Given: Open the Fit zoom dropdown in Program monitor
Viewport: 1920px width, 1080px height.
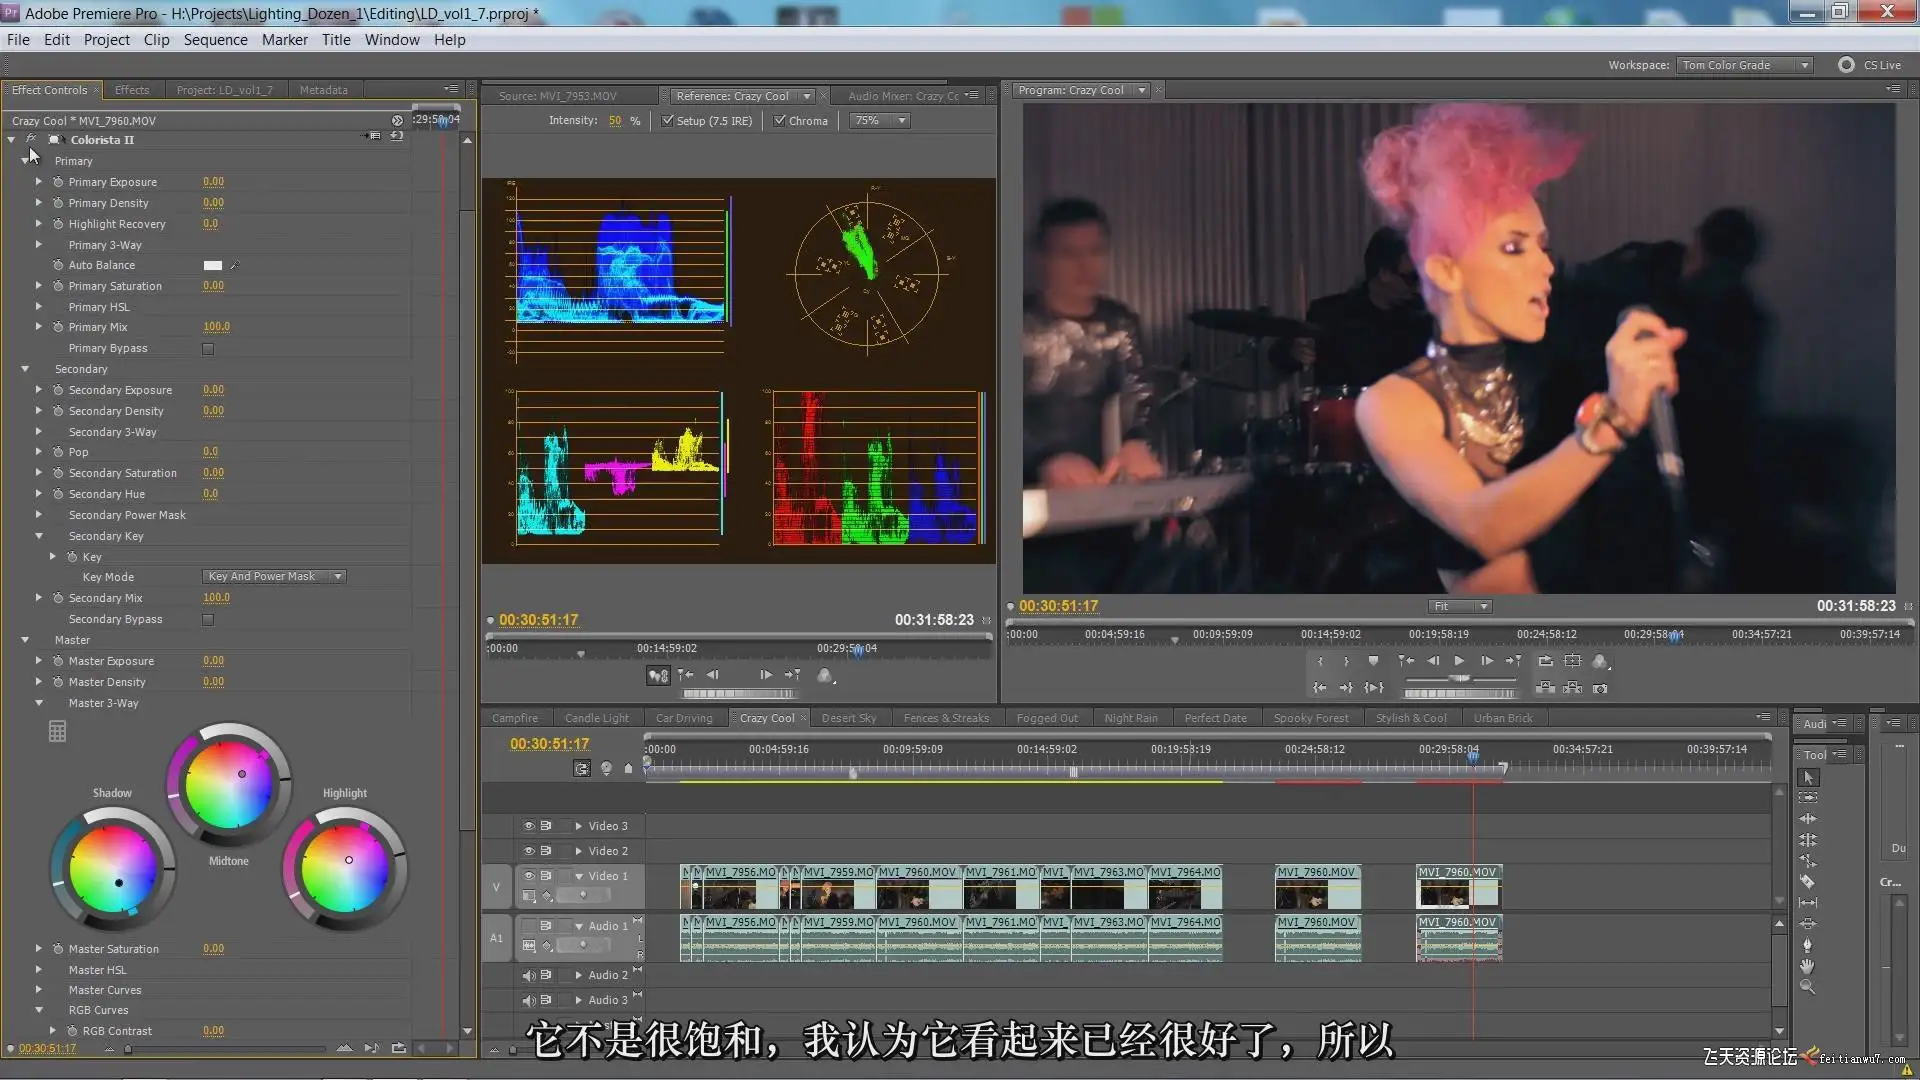Looking at the screenshot, I should coord(1459,607).
